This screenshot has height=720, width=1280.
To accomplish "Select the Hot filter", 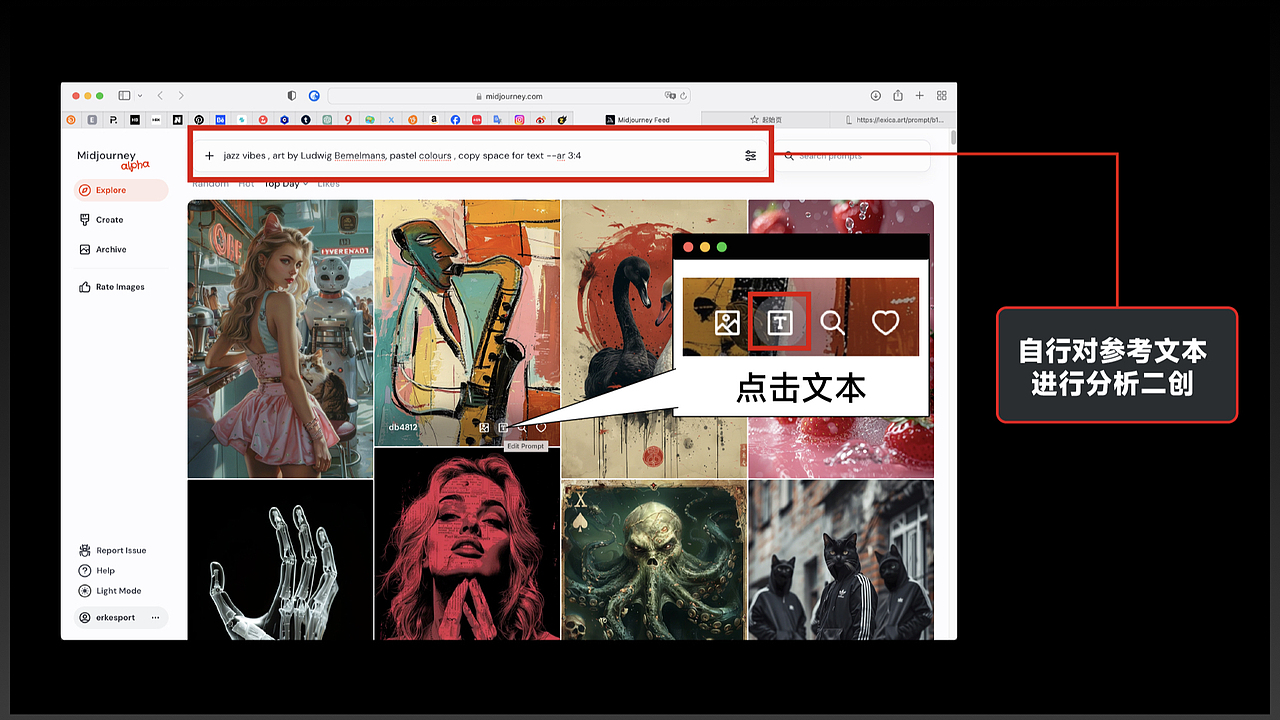I will (x=246, y=184).
